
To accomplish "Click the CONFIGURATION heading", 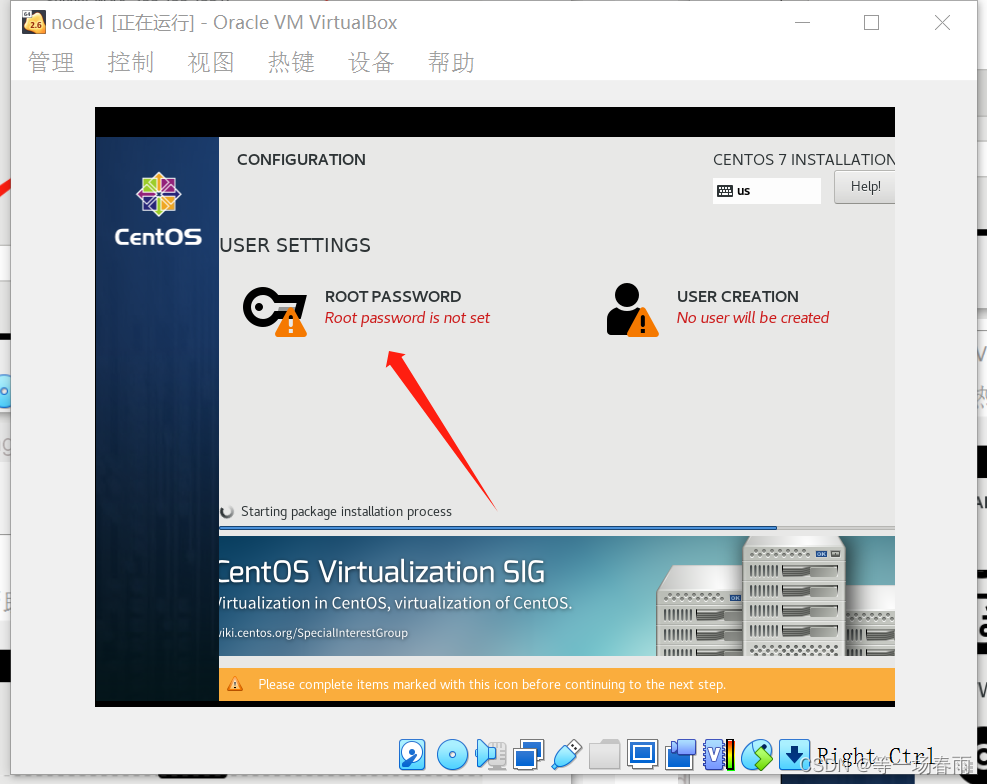I will tap(301, 160).
